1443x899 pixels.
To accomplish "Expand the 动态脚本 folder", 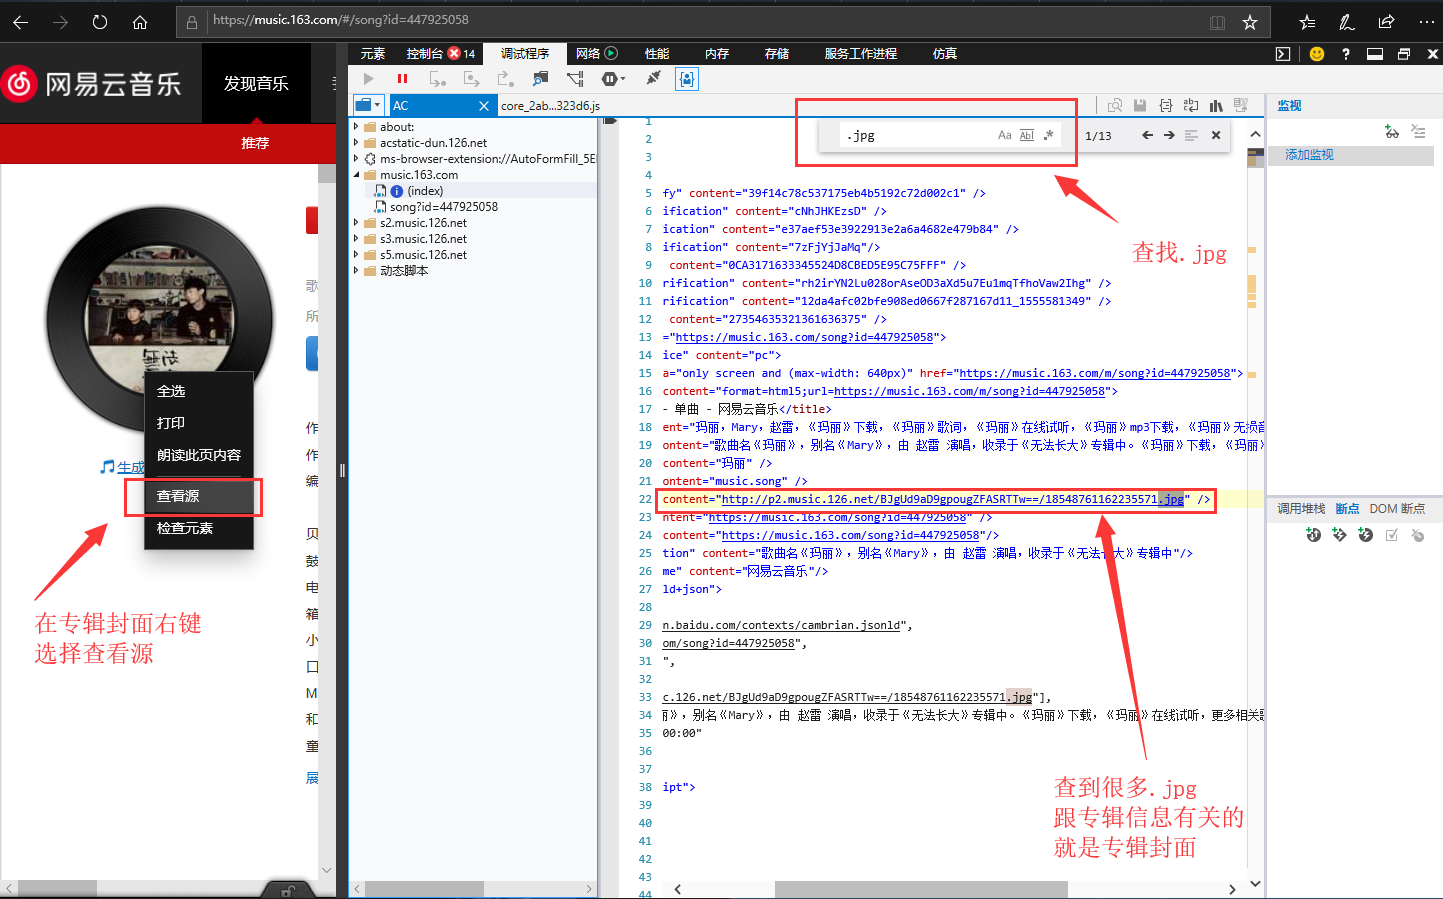I will pos(356,271).
